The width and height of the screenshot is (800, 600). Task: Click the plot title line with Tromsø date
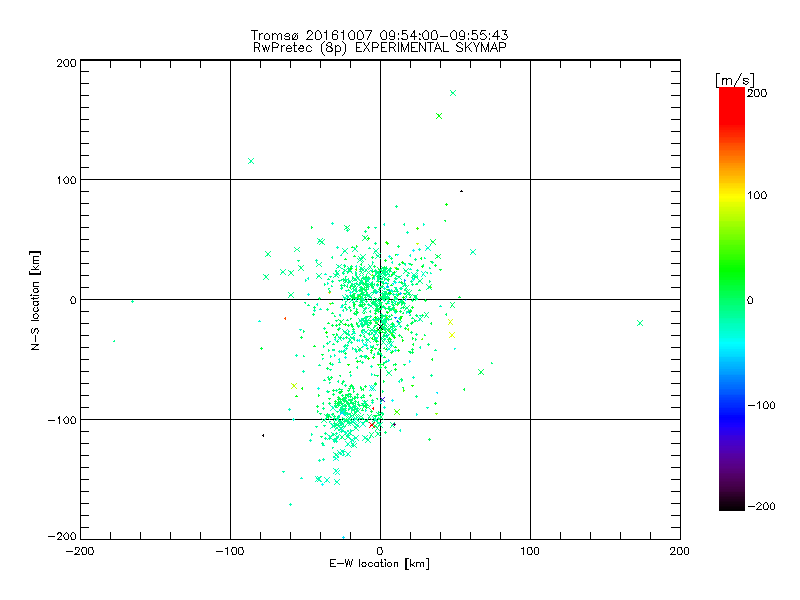point(379,35)
